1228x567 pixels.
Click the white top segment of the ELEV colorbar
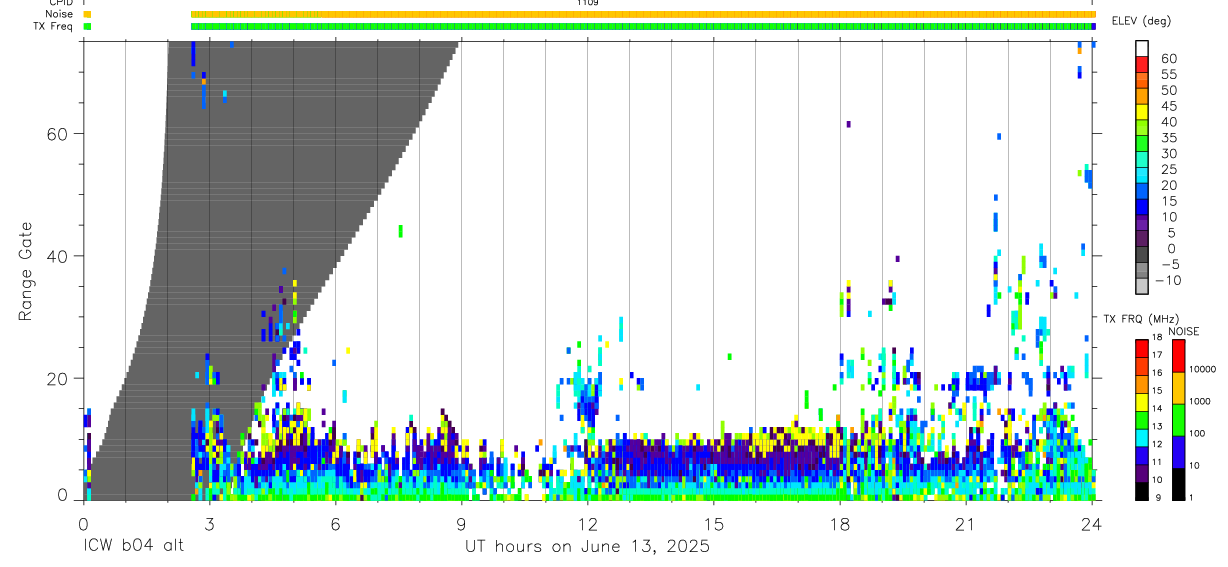coord(1142,47)
